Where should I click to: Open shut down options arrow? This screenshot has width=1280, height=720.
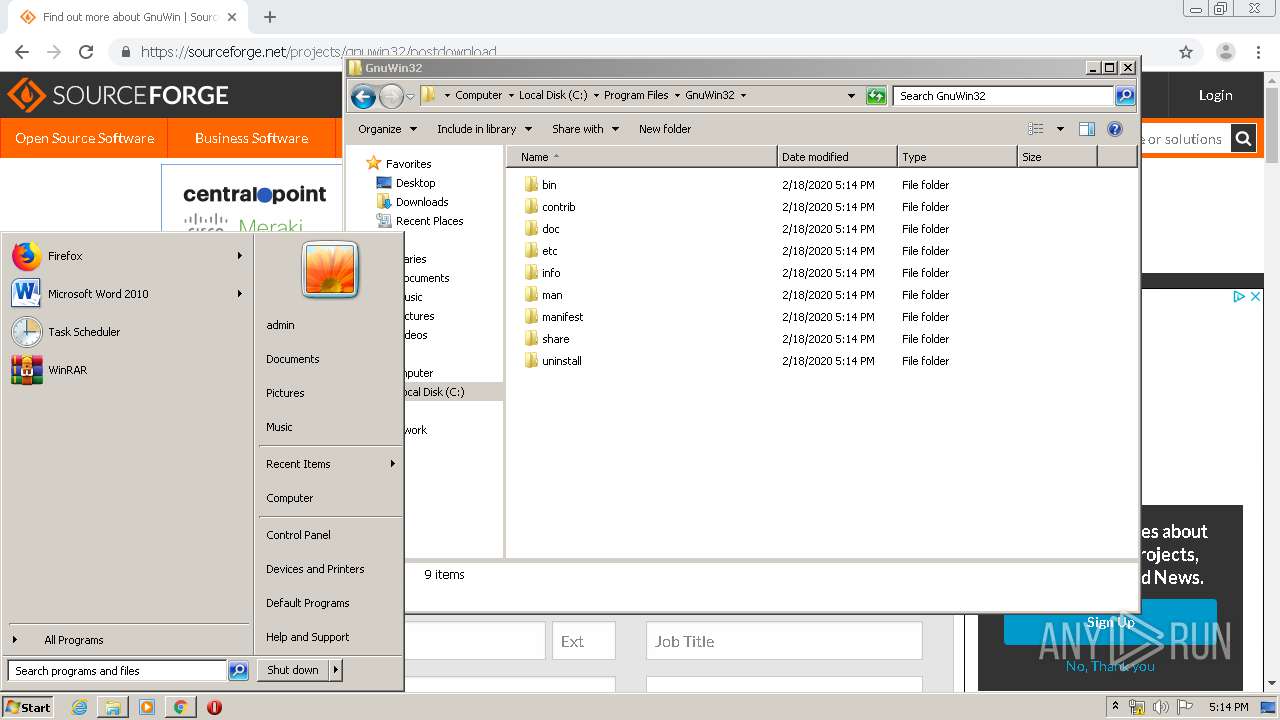click(x=336, y=670)
